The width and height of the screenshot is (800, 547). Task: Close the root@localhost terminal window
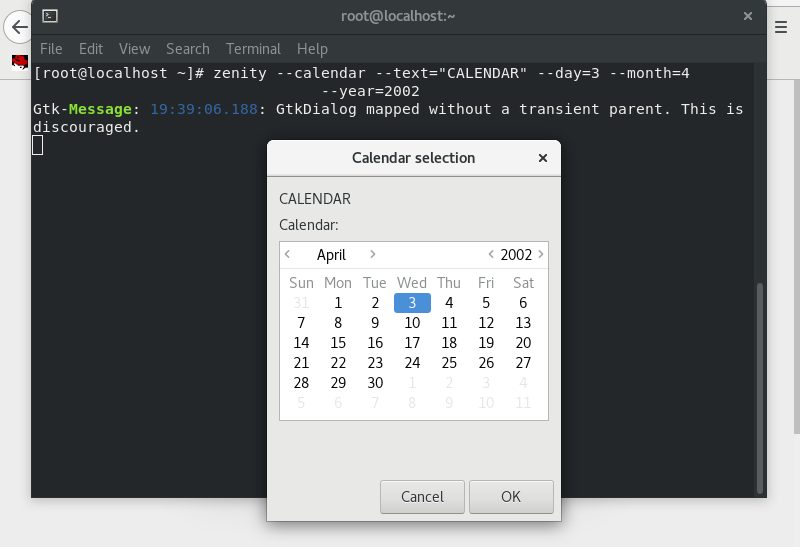[x=748, y=16]
